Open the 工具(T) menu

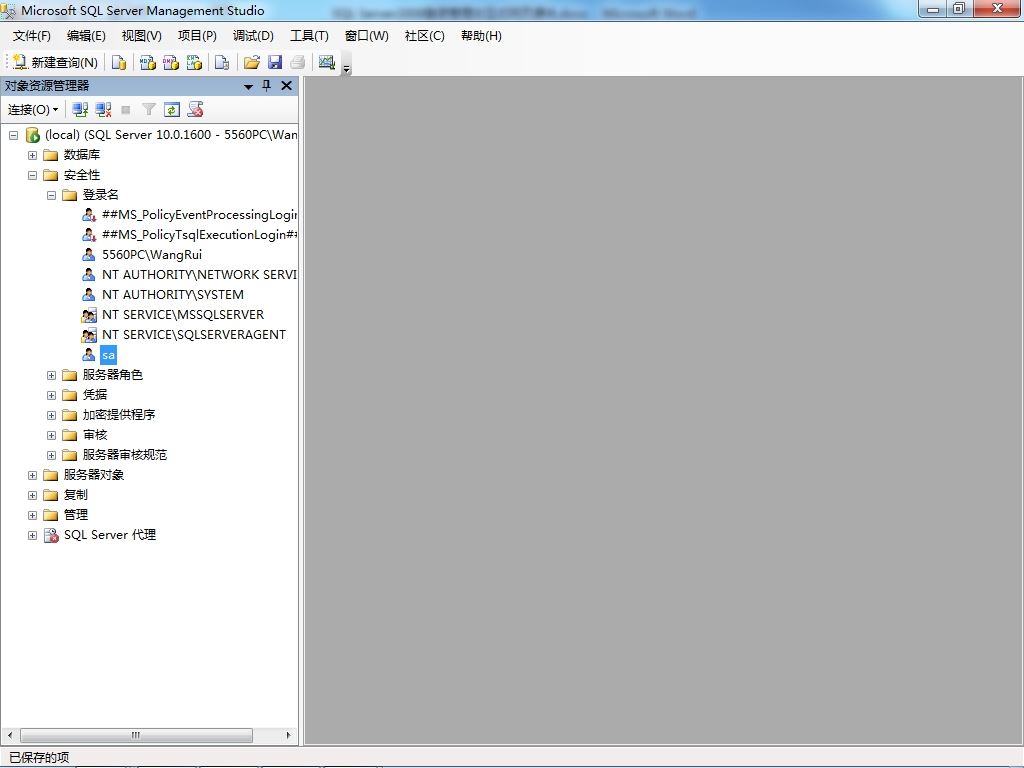(x=310, y=36)
